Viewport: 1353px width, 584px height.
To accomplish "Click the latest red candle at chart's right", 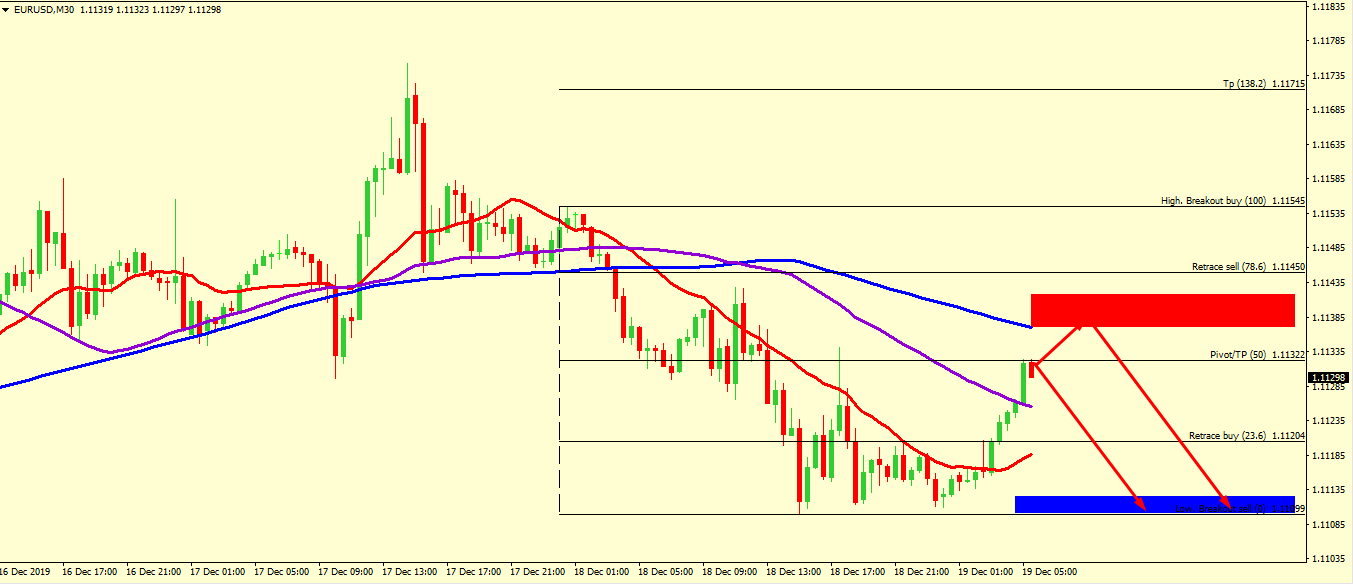I will [x=1031, y=369].
